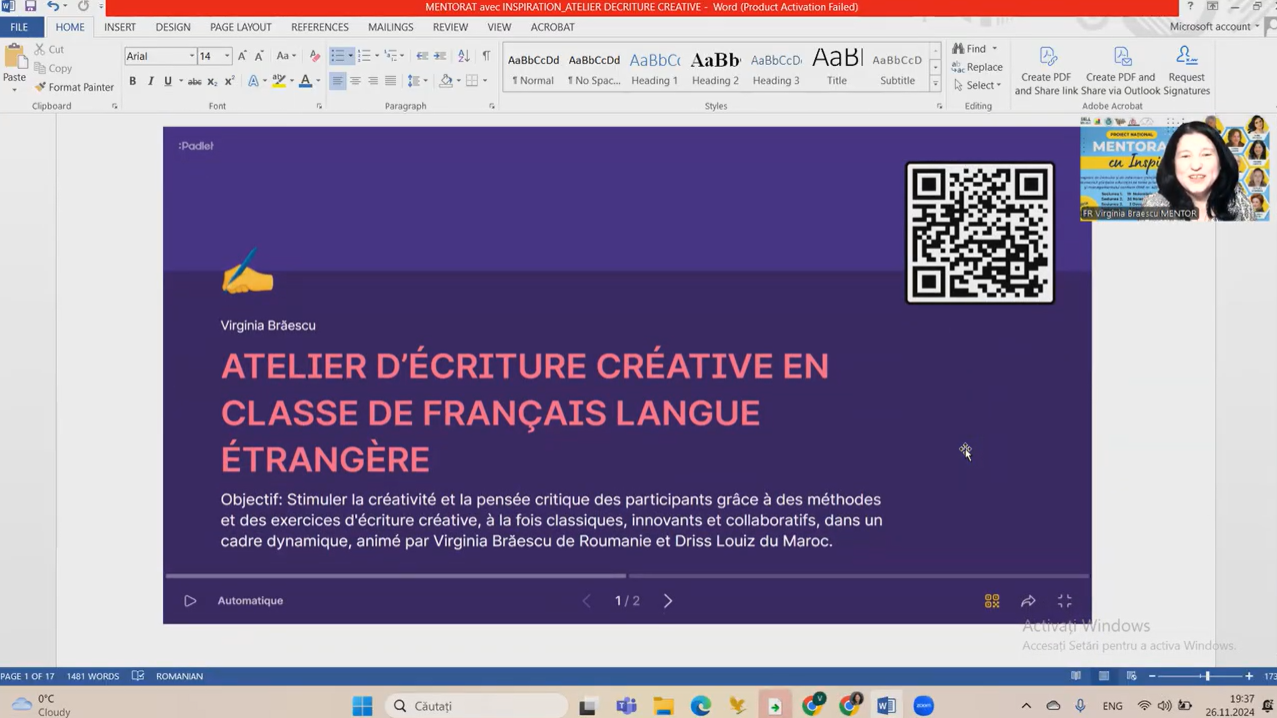Click the Format Painter tool
Viewport: 1277px width, 718px height.
pyautogui.click(x=74, y=87)
